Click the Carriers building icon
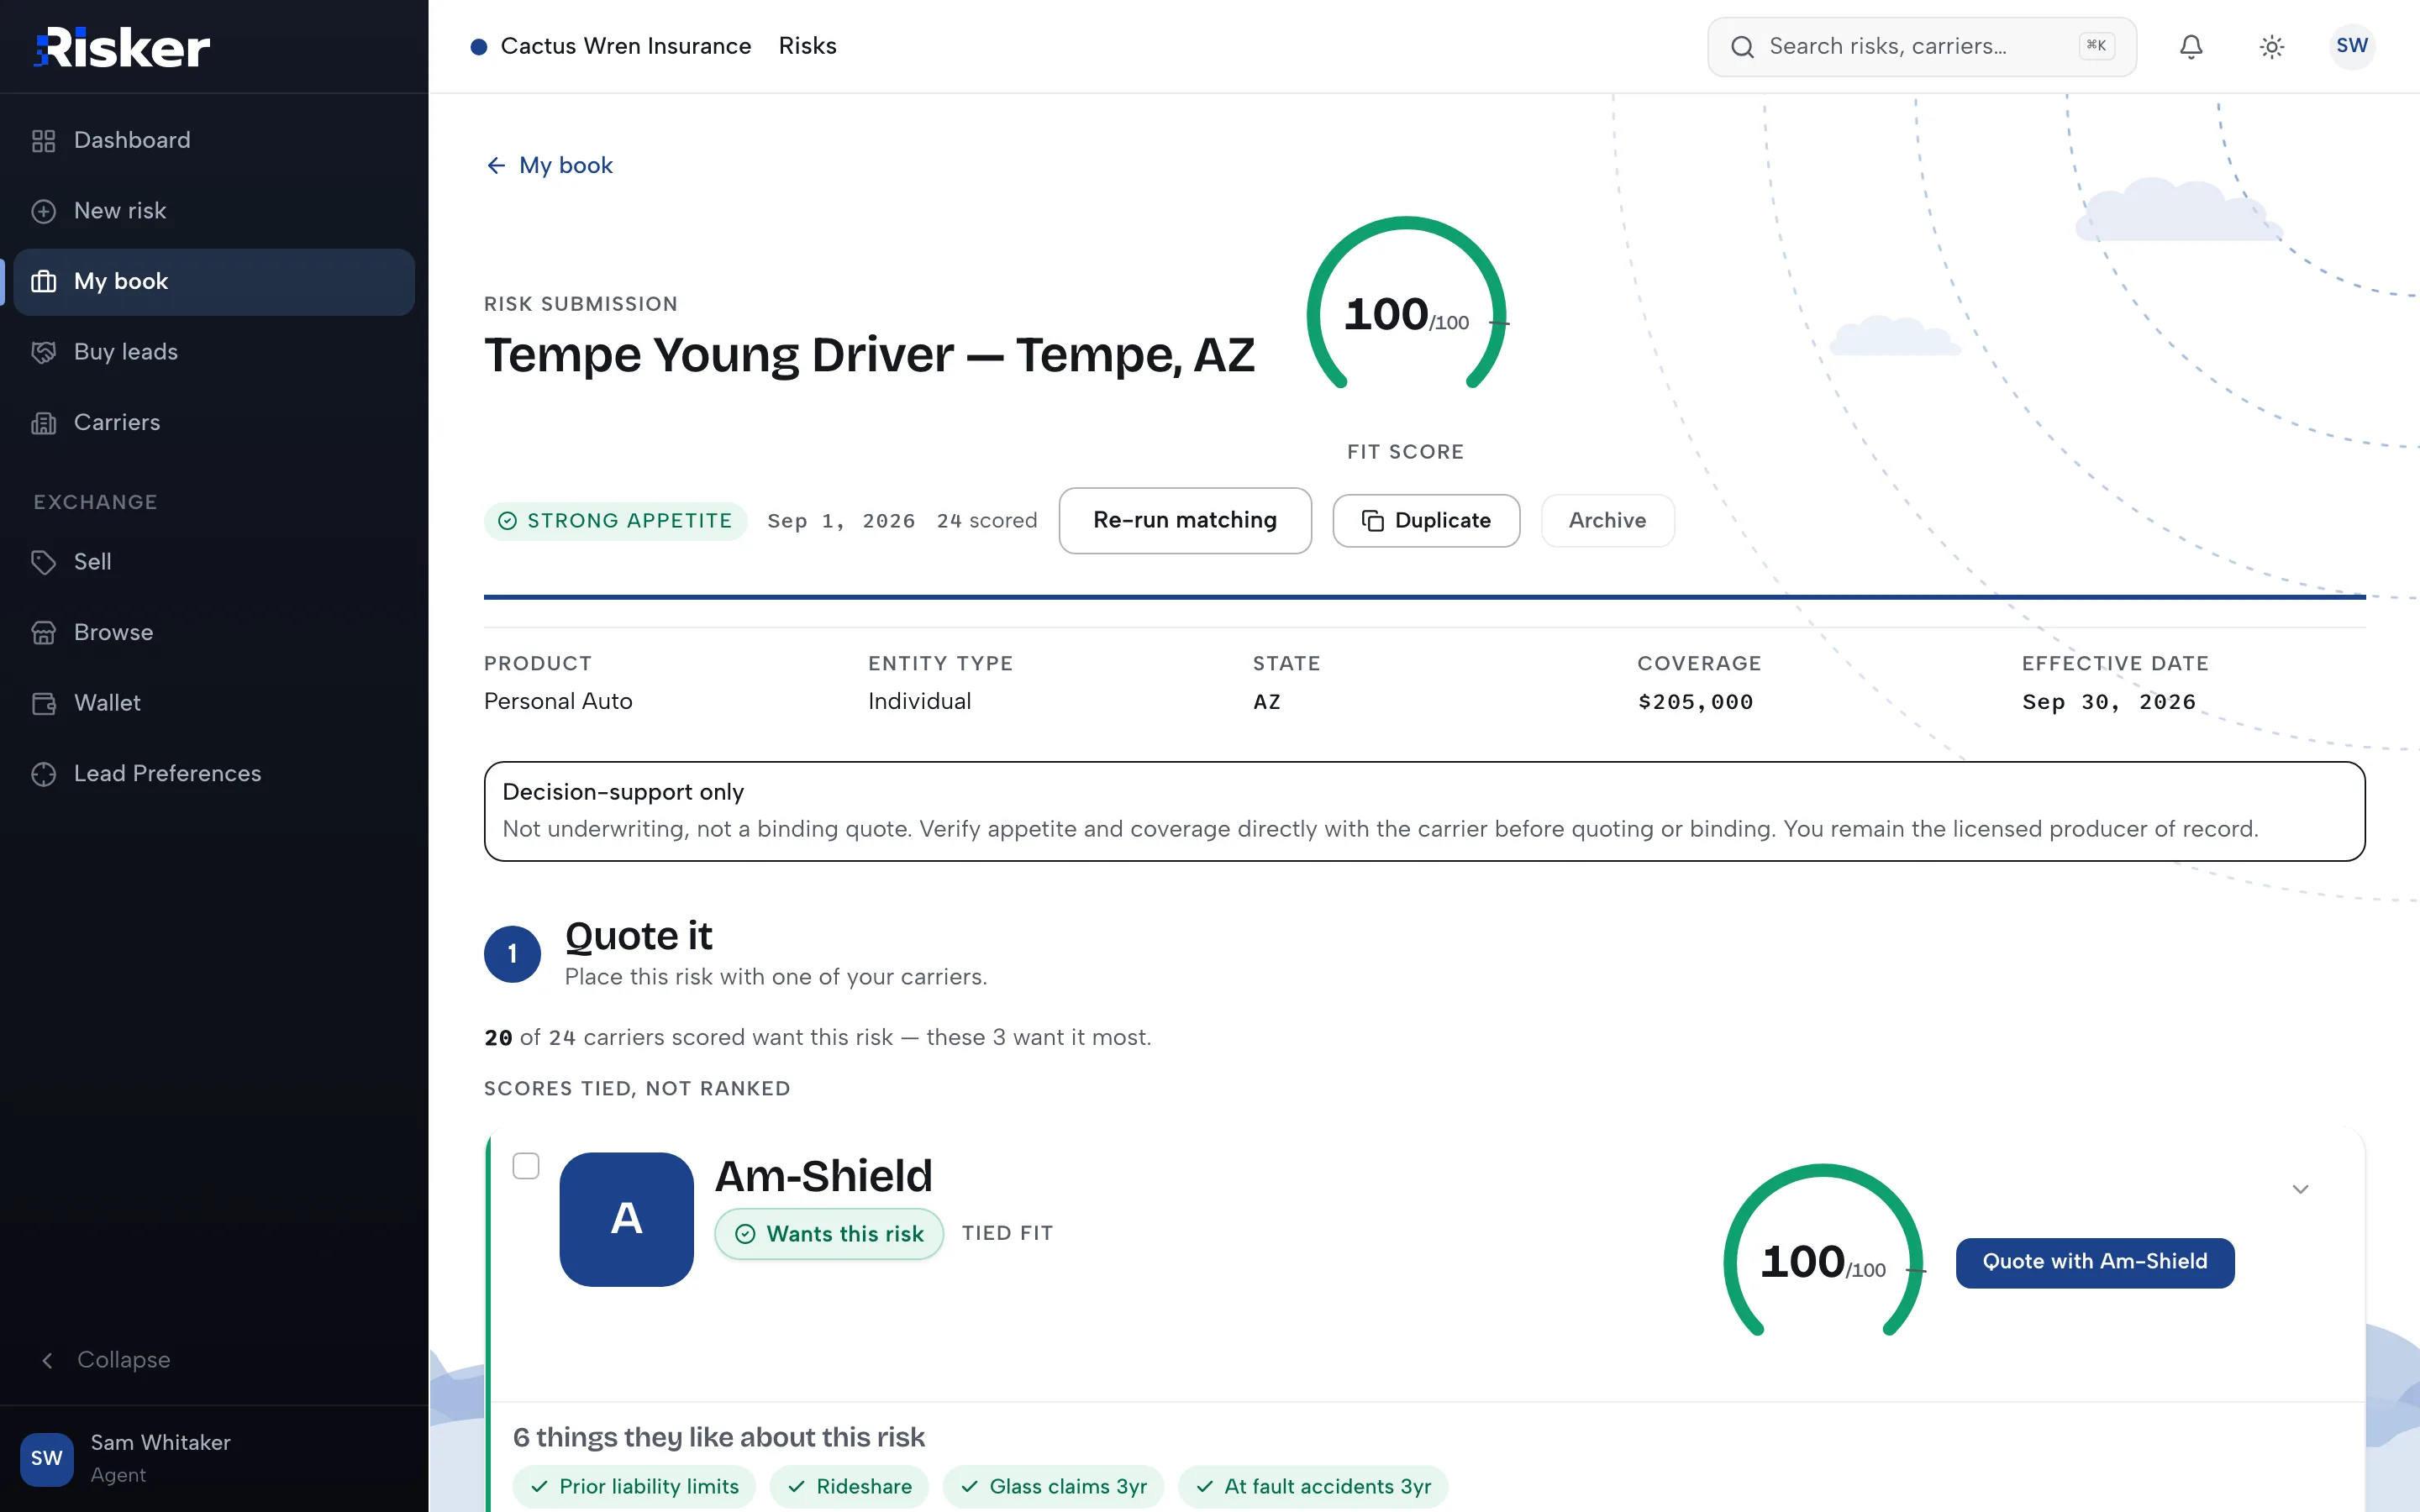Viewport: 2420px width, 1512px height. pos(43,423)
